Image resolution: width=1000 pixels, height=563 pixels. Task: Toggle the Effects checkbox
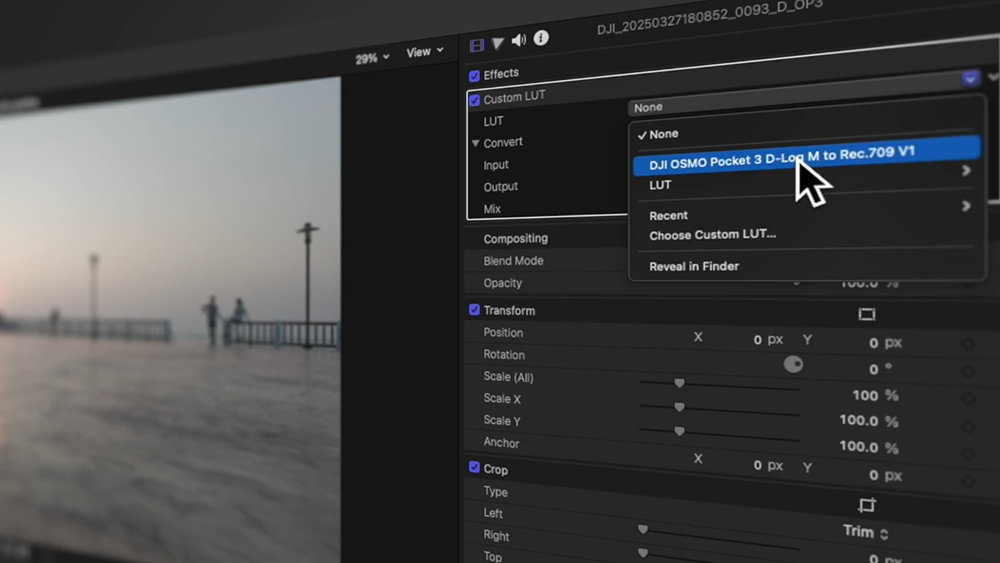click(474, 76)
